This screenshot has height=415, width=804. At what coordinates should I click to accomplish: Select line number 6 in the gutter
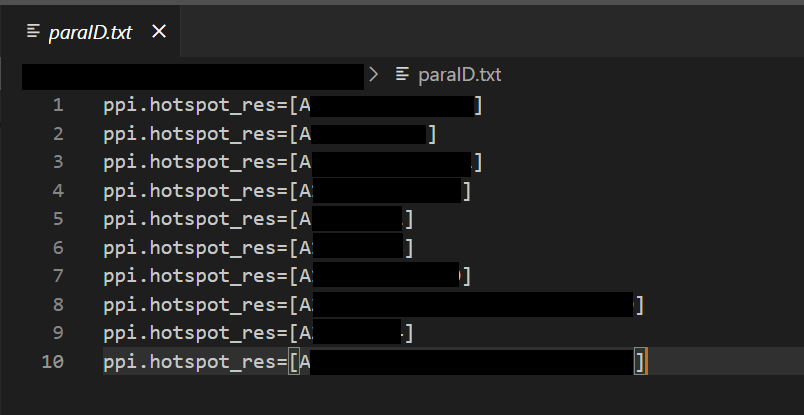click(57, 247)
